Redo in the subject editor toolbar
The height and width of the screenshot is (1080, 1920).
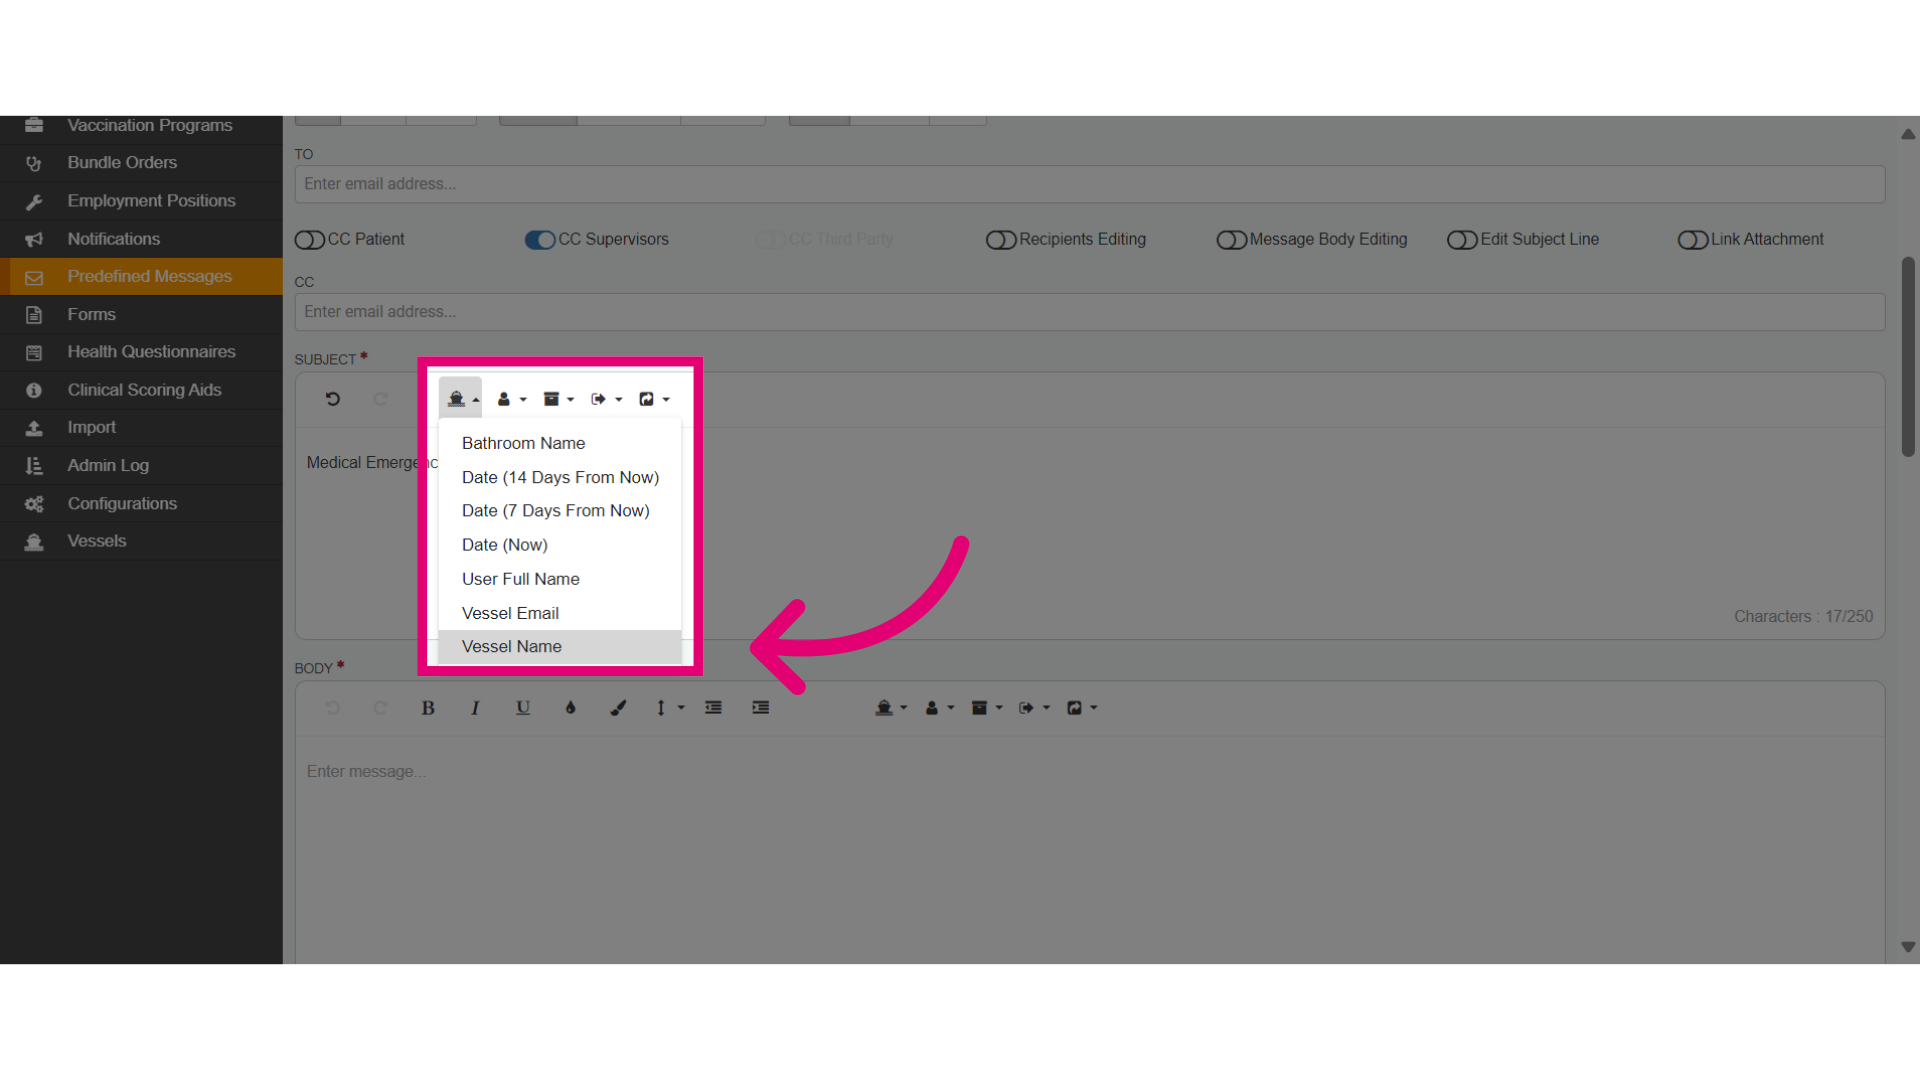click(x=380, y=399)
